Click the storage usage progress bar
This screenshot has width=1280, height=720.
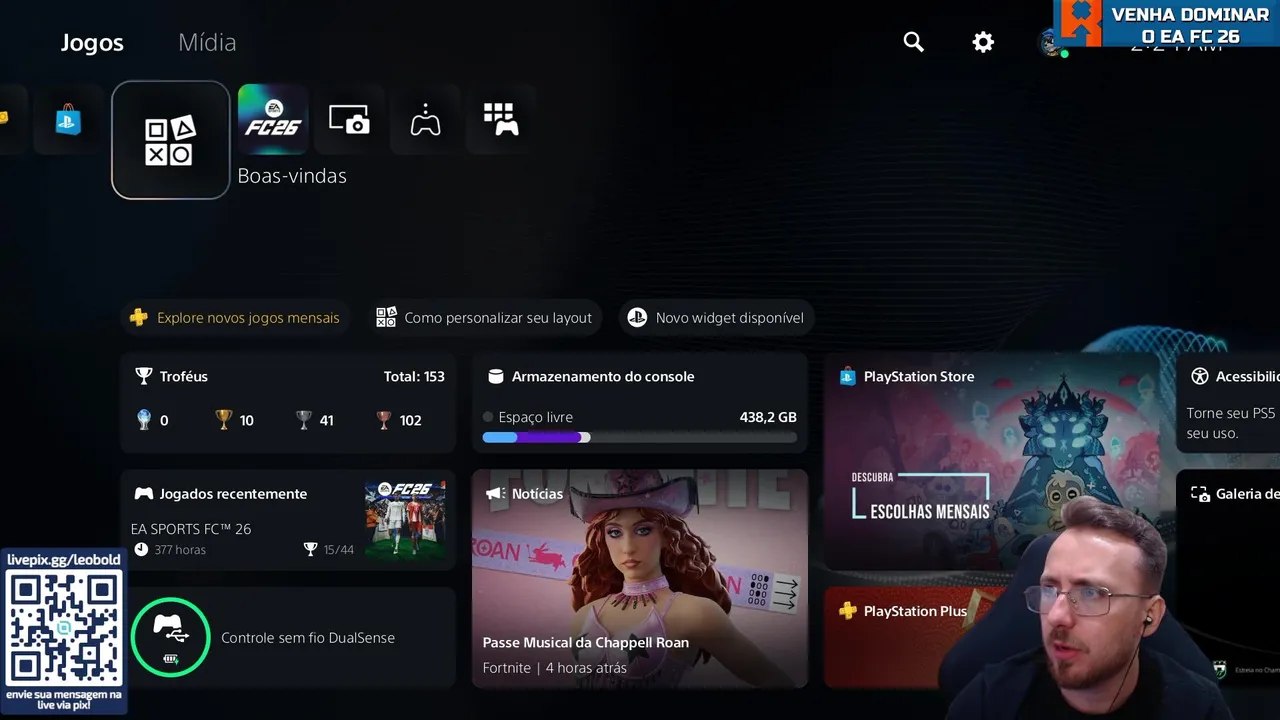click(640, 437)
